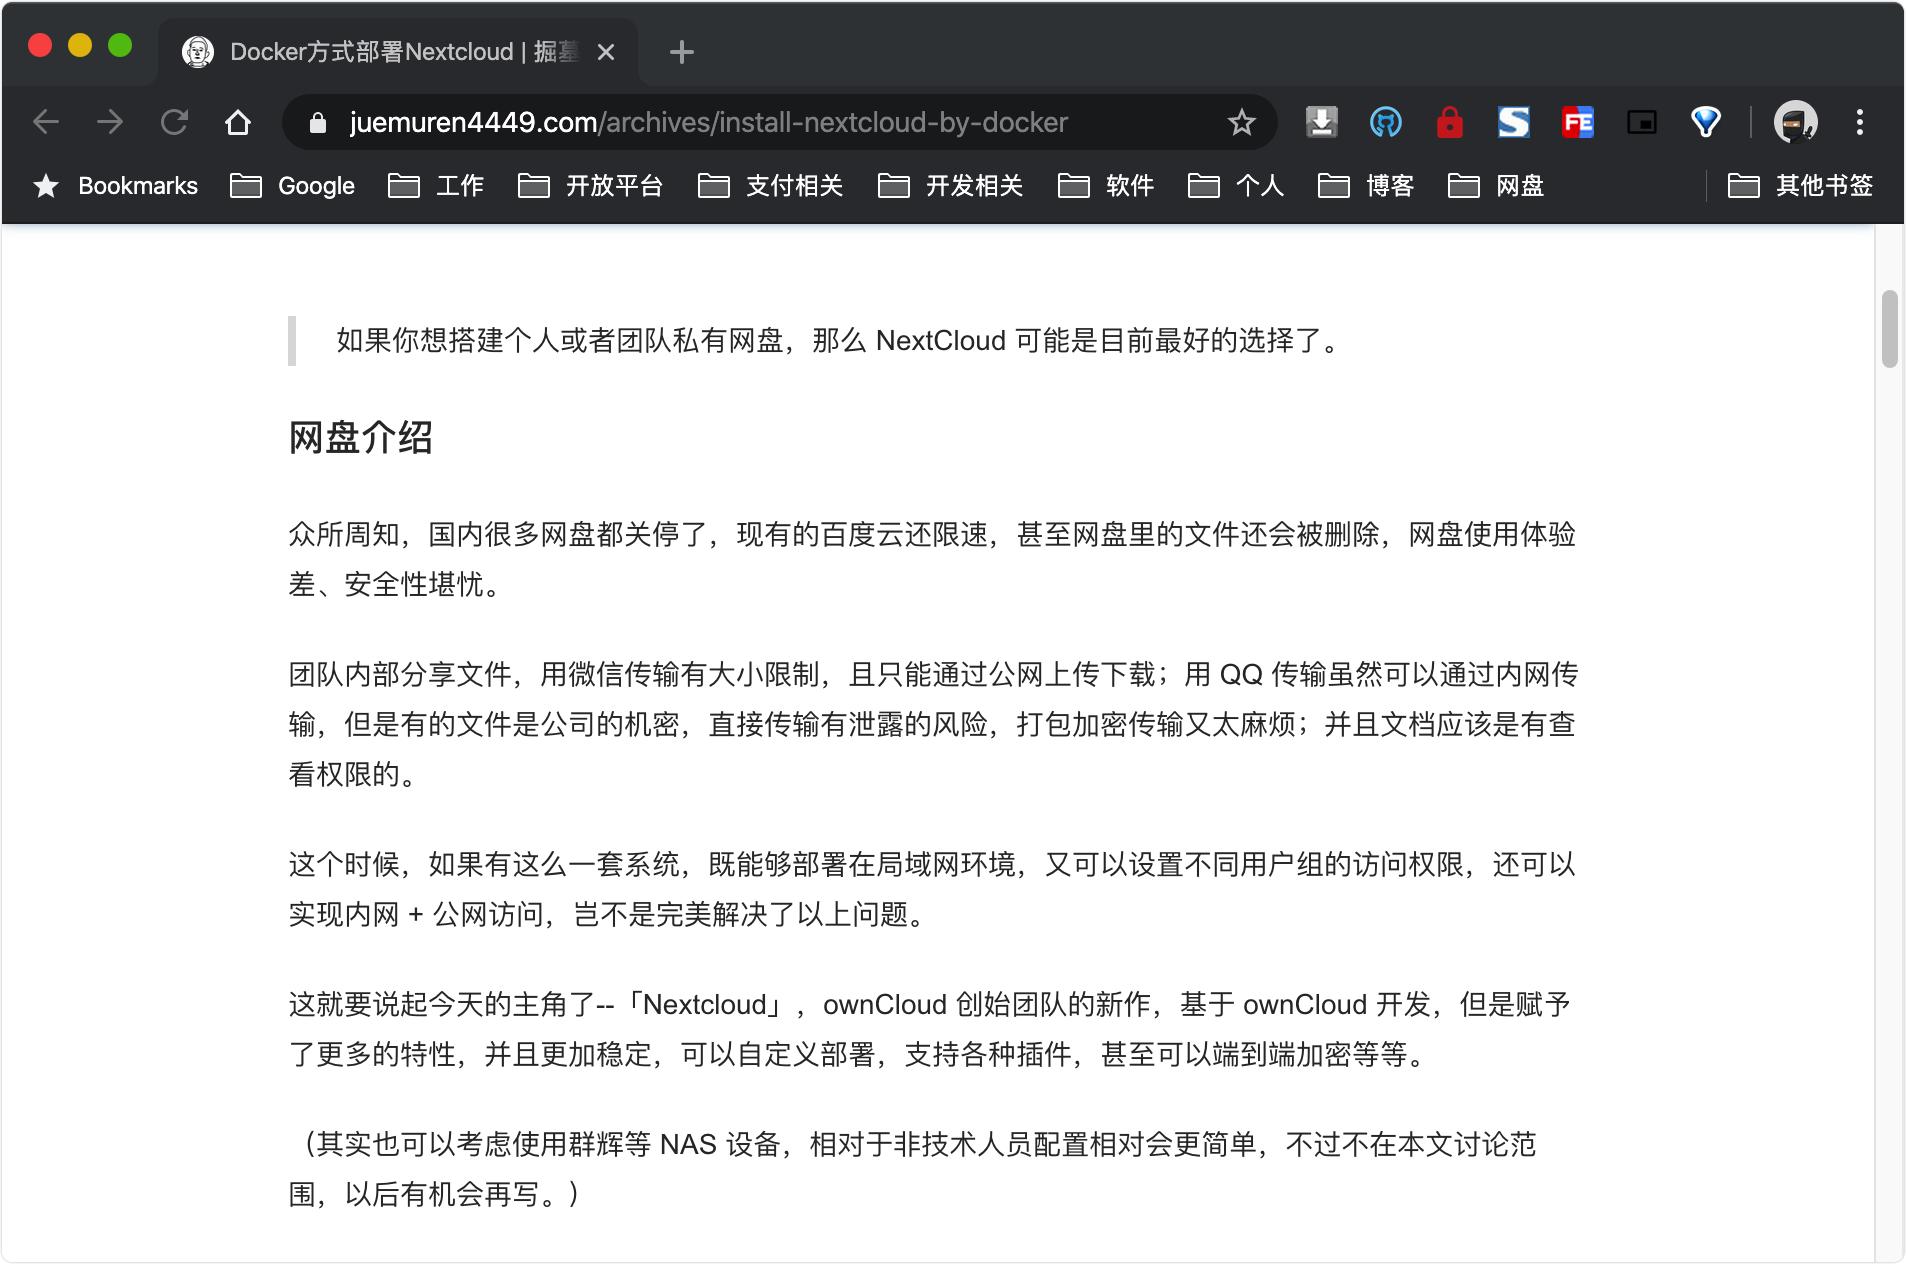Open the 开发相关 bookmarks folder
The height and width of the screenshot is (1264, 1906).
tap(974, 186)
